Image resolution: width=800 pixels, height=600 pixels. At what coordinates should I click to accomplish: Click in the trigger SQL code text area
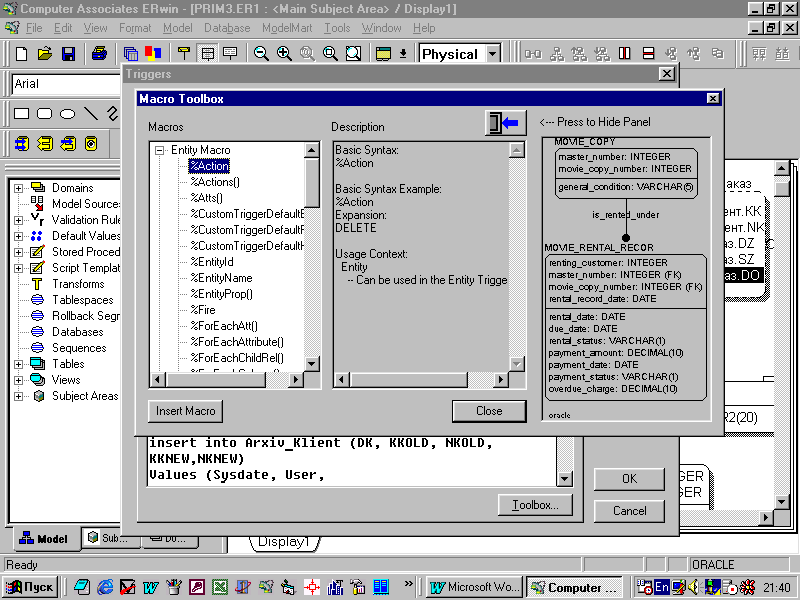click(x=352, y=459)
